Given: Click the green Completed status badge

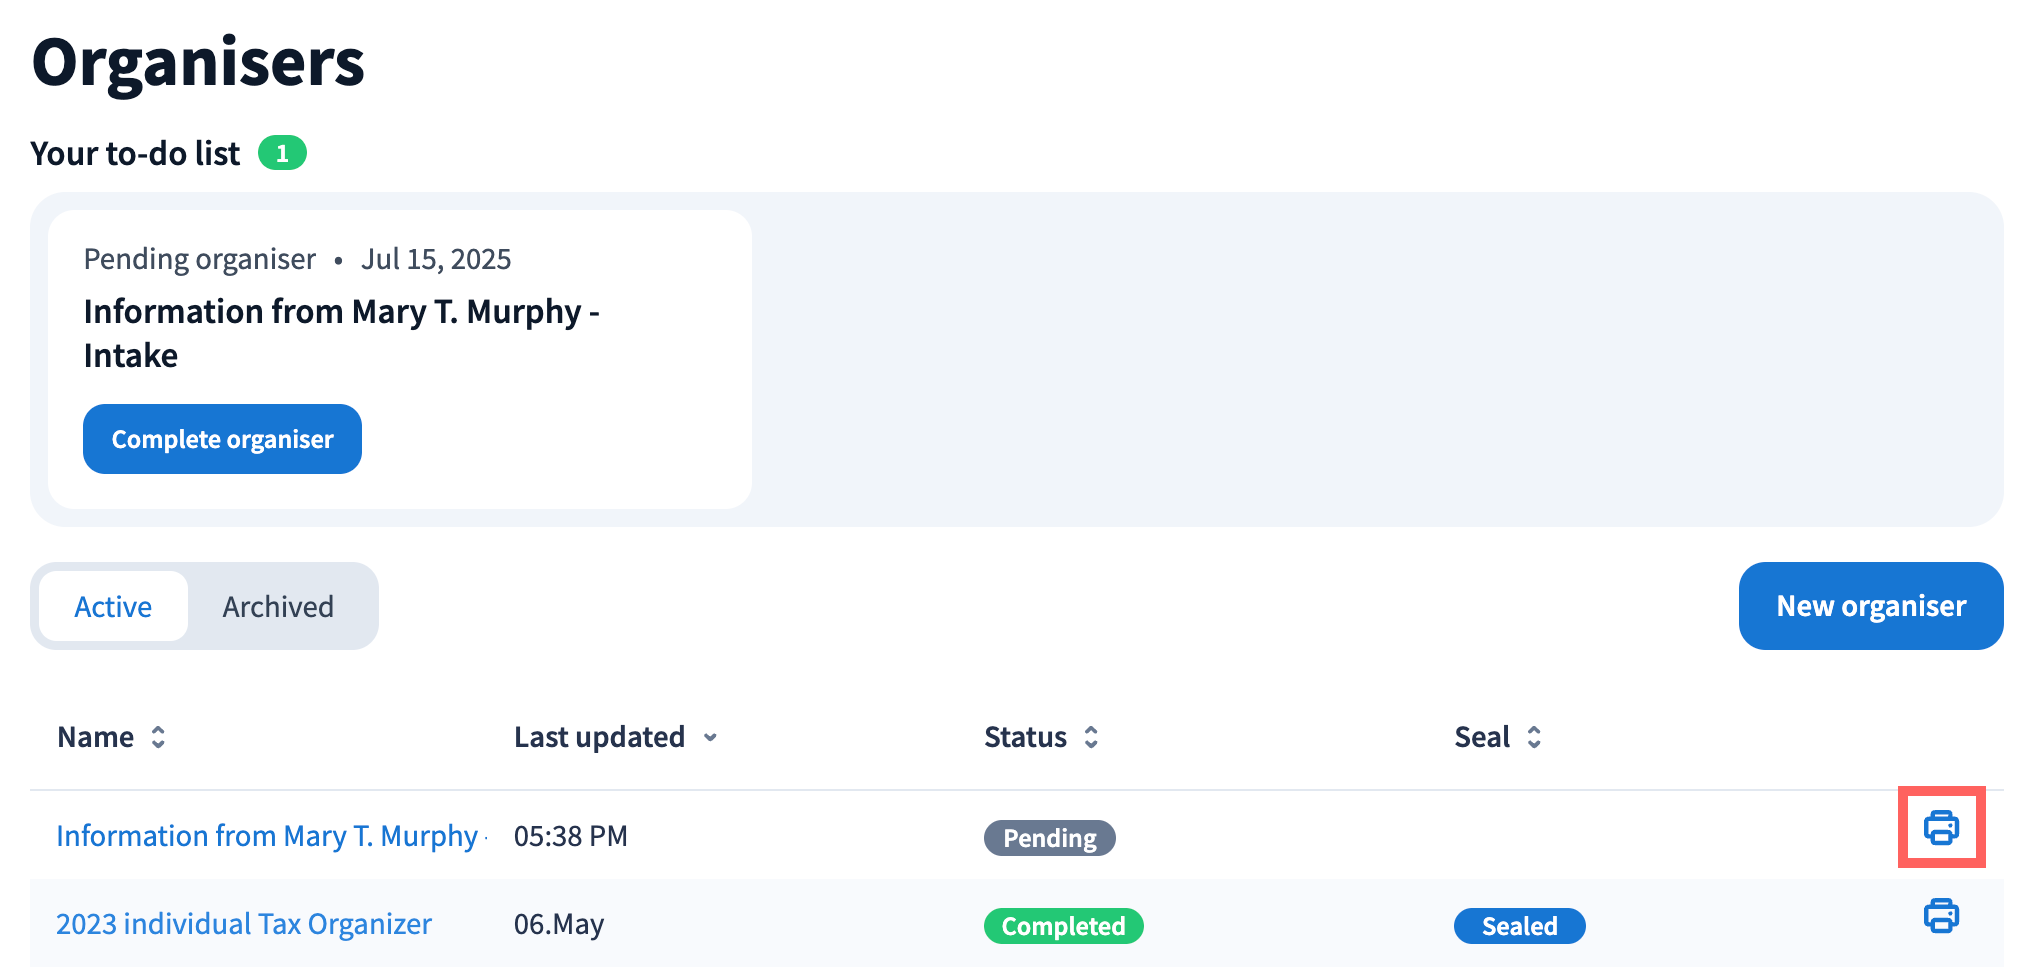Looking at the screenshot, I should click(x=1063, y=926).
